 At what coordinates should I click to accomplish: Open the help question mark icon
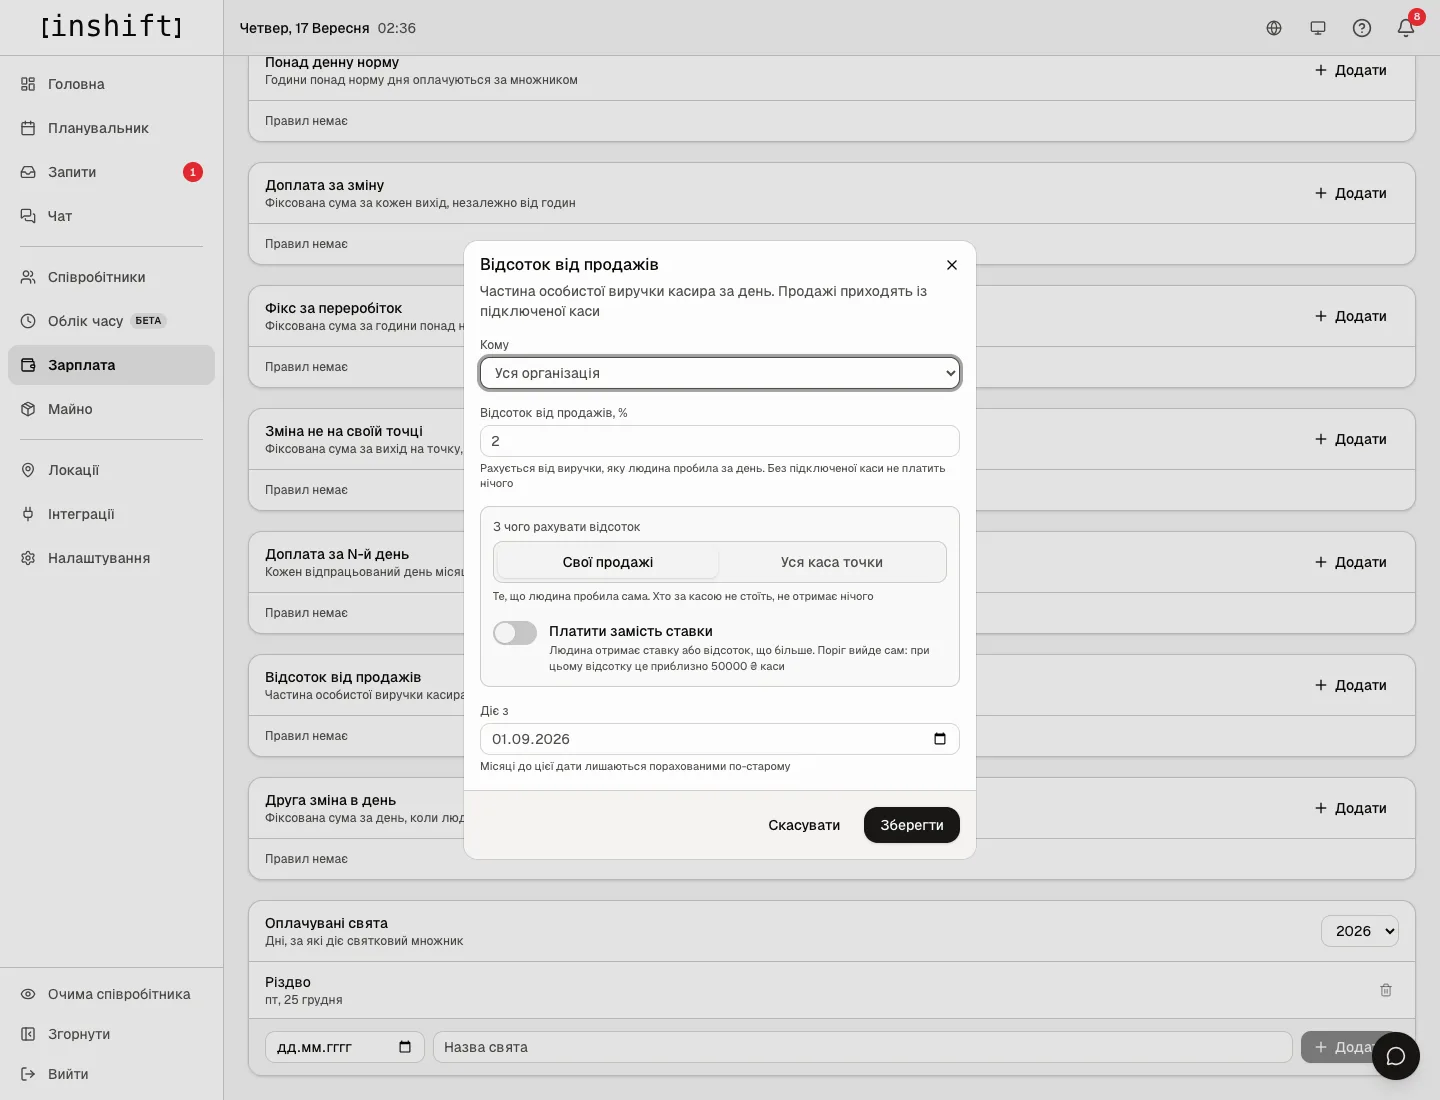[1362, 28]
